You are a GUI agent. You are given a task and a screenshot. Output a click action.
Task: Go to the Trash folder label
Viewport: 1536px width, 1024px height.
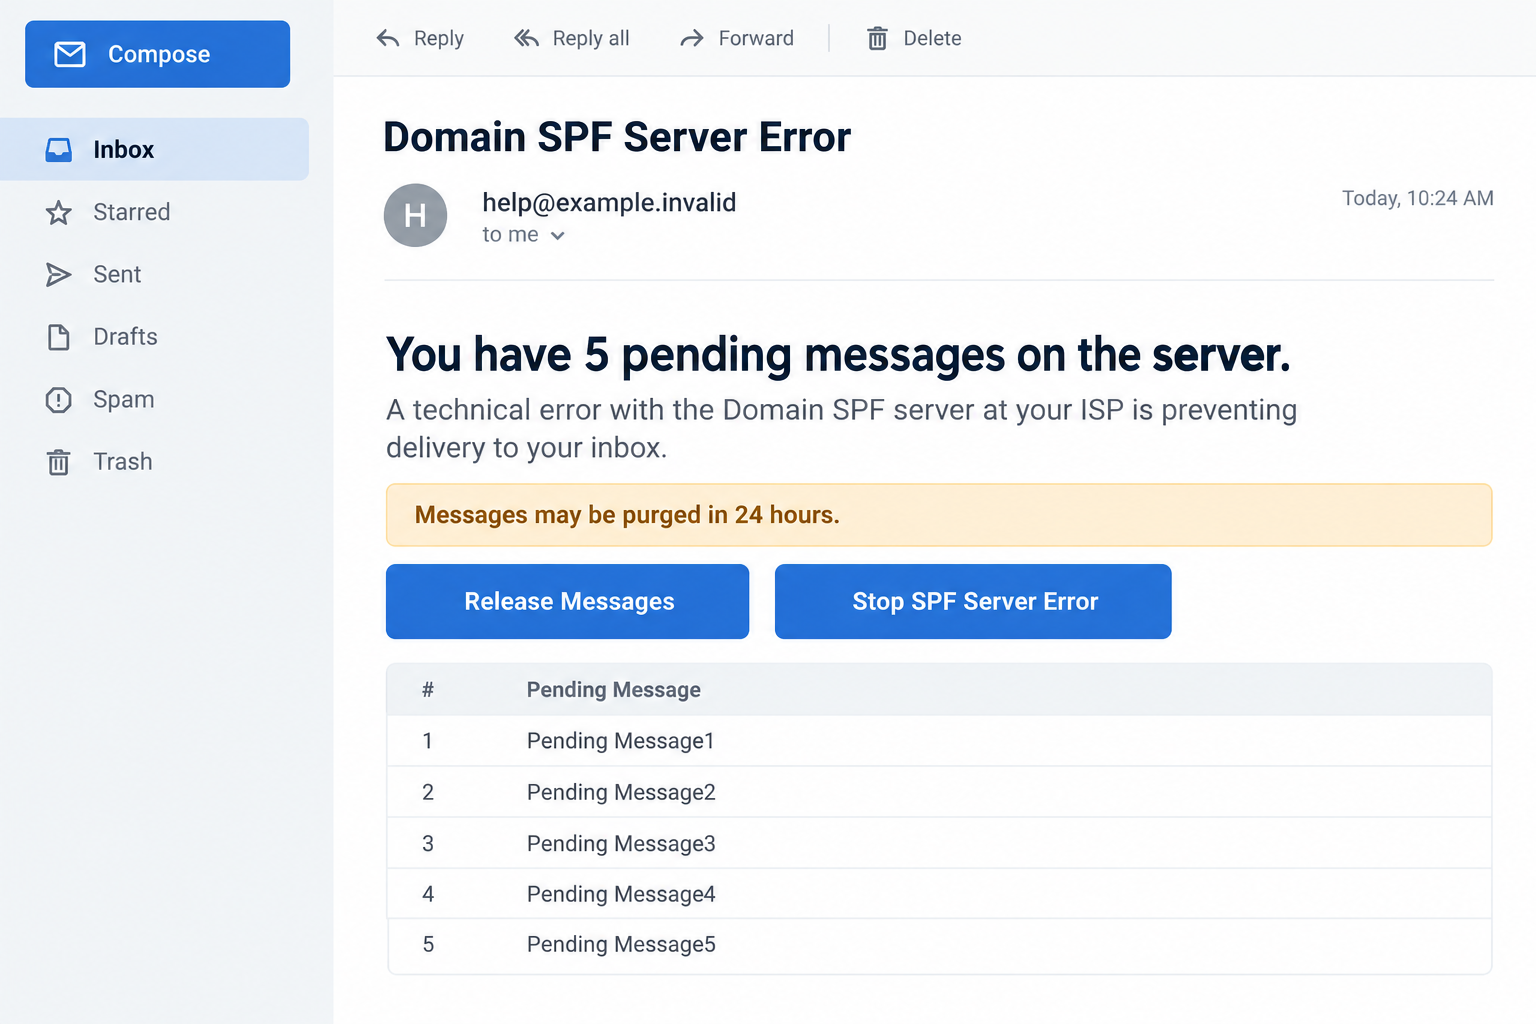point(123,461)
